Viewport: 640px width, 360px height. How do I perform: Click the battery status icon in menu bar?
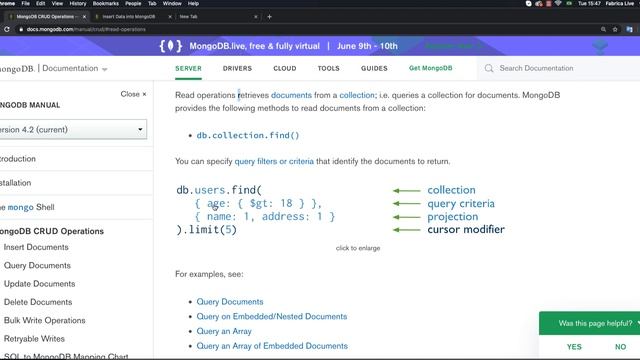pyautogui.click(x=569, y=3)
